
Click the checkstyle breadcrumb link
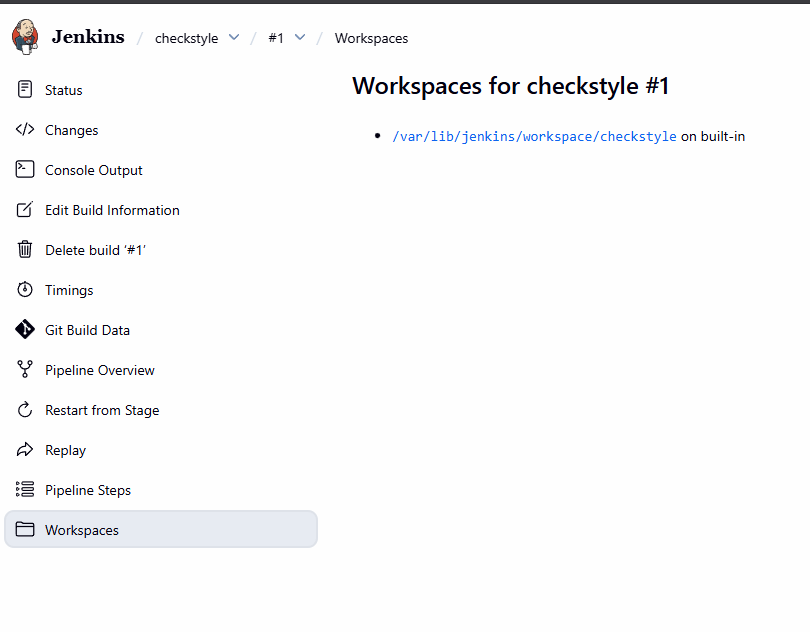point(186,38)
